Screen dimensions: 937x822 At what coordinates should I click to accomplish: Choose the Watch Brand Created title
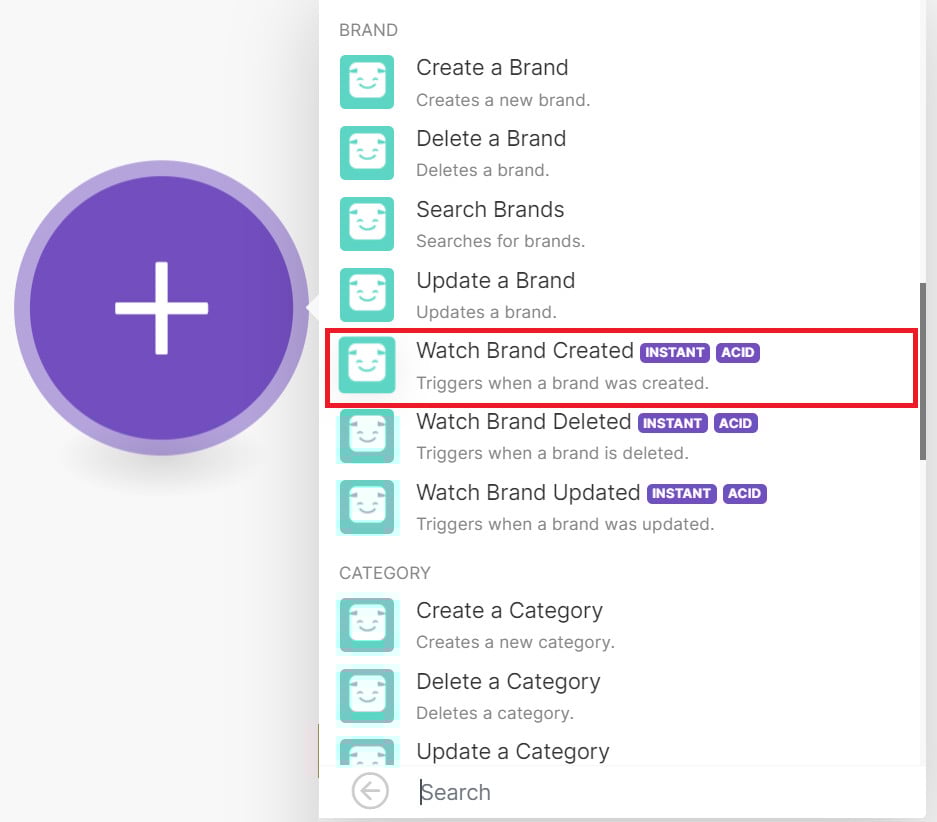[525, 351]
